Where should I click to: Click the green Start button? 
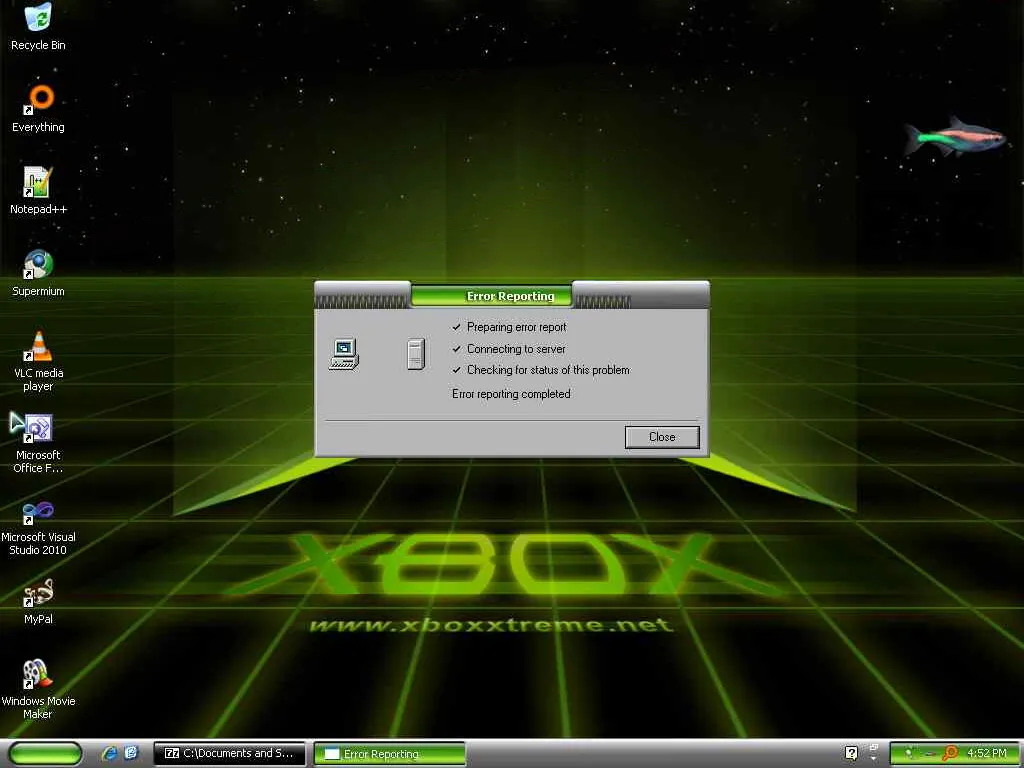pyautogui.click(x=45, y=753)
